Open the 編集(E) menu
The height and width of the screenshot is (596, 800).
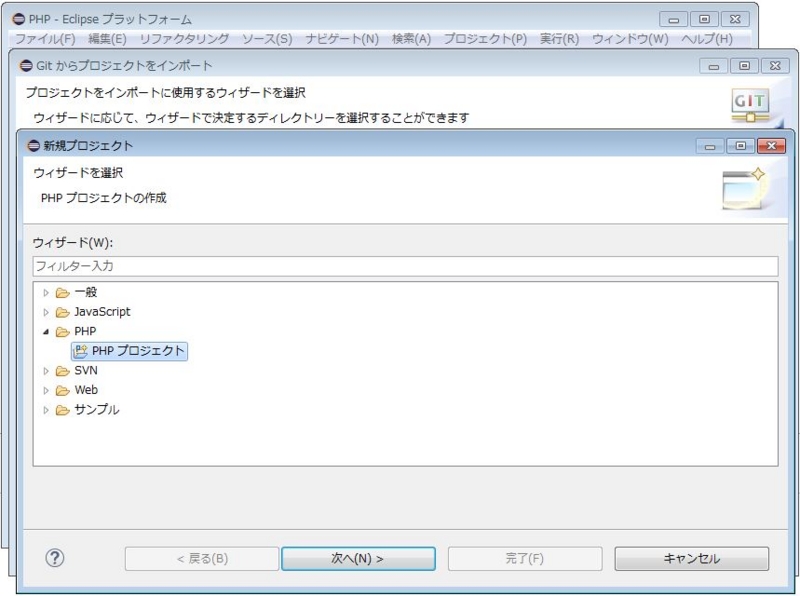107,39
